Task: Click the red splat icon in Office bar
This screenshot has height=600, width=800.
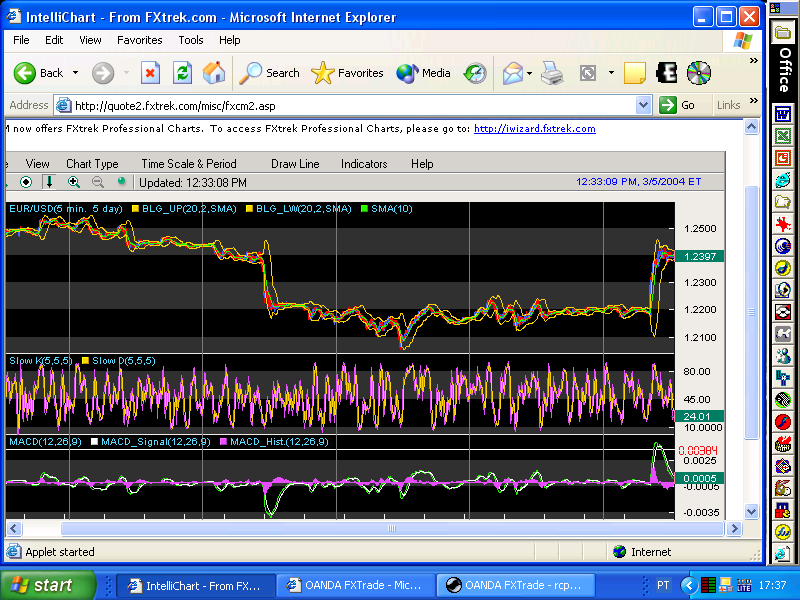Action: 783,223
